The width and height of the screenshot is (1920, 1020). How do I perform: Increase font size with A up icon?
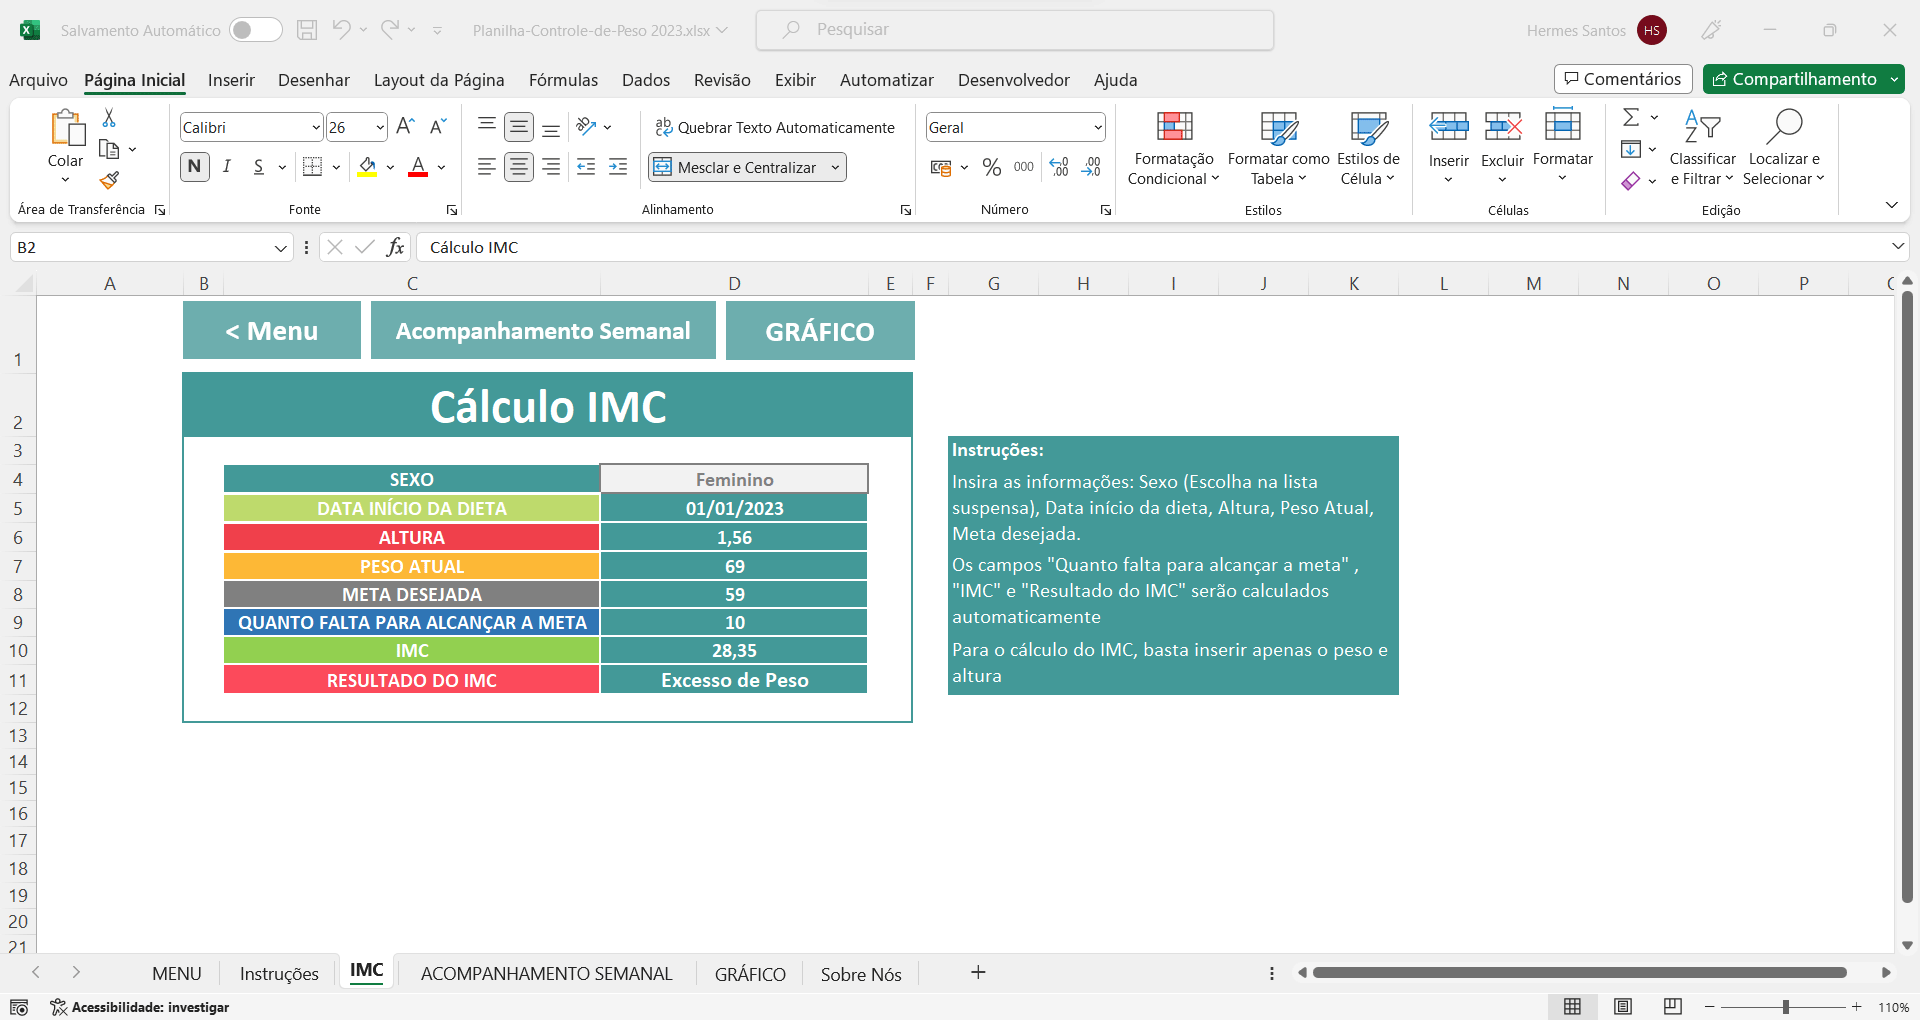405,127
